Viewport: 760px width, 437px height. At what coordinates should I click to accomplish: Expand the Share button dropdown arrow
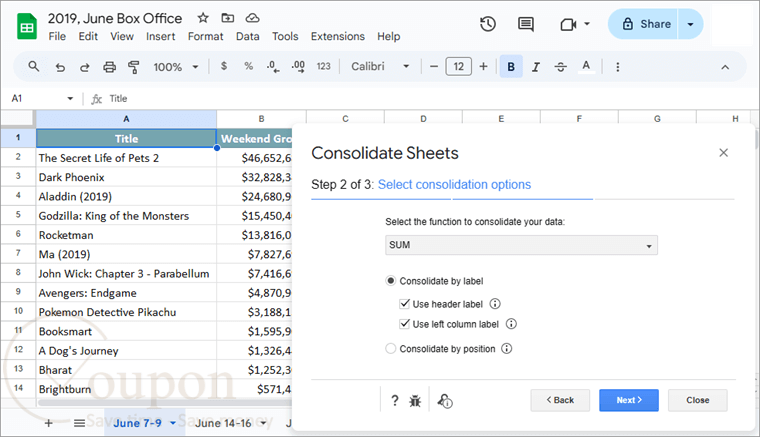[x=690, y=24]
